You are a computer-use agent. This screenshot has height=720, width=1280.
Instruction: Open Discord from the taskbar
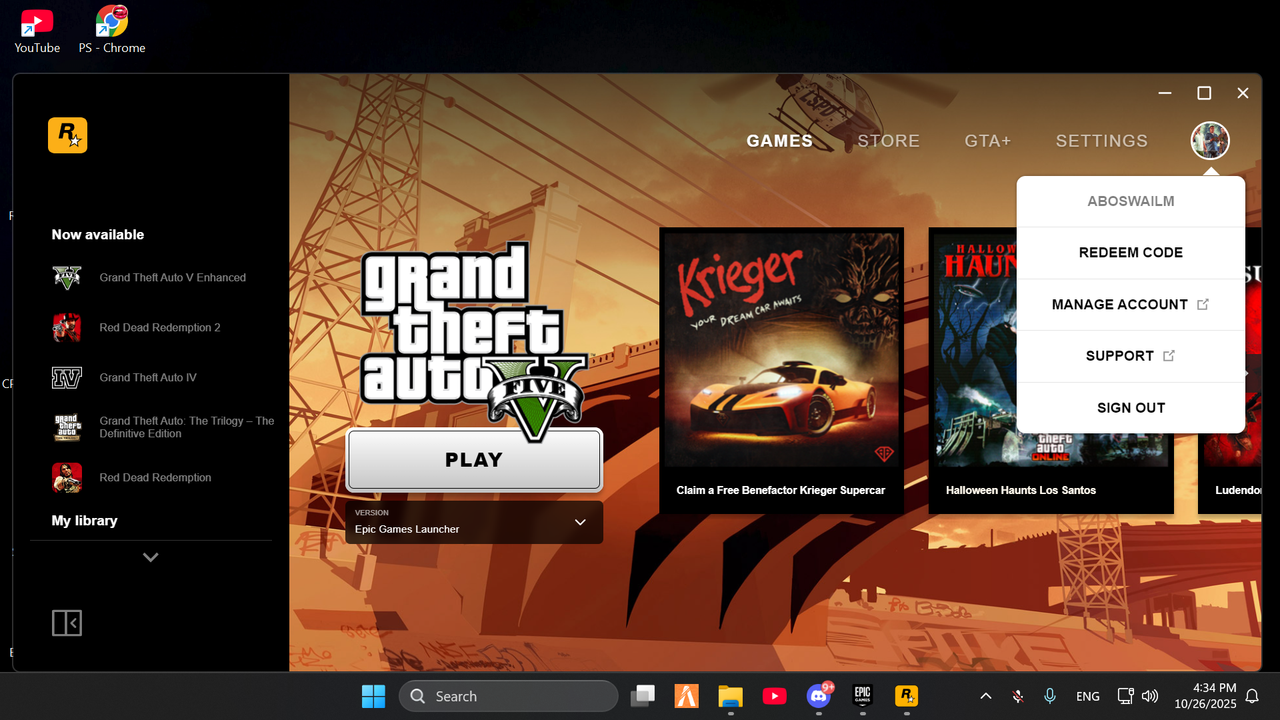pyautogui.click(x=819, y=696)
